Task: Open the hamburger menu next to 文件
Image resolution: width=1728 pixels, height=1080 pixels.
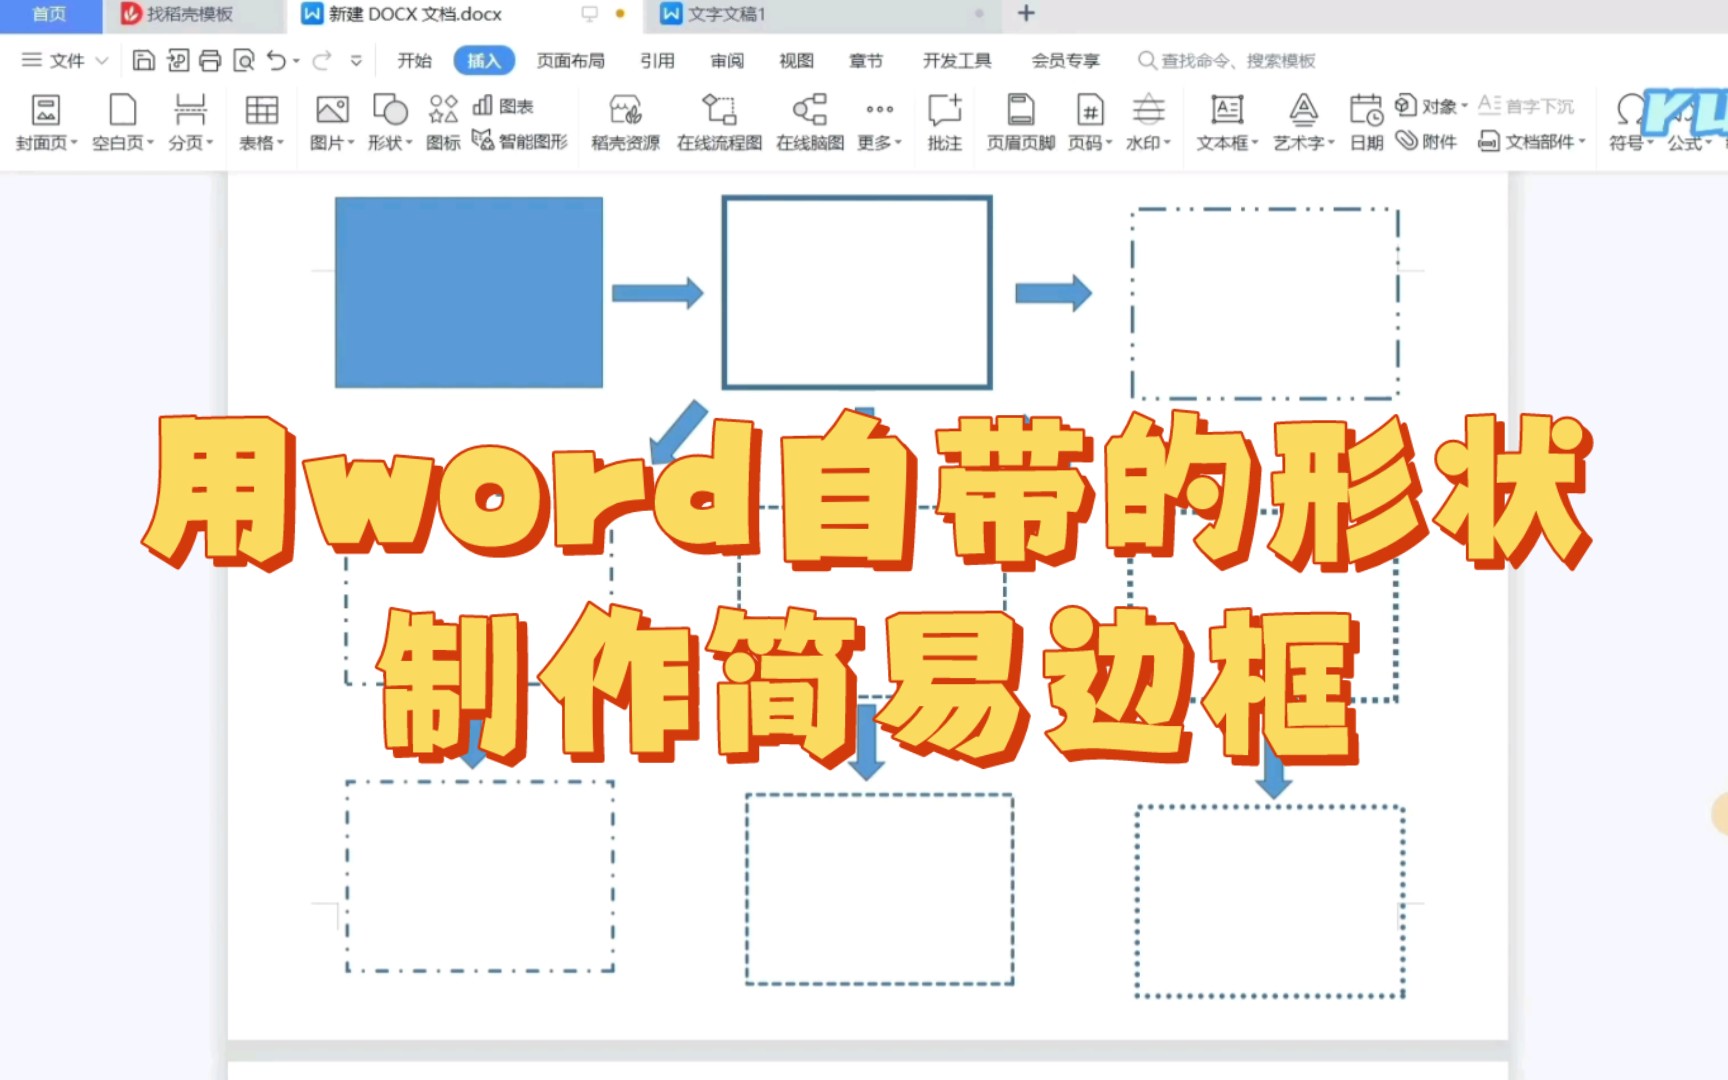Action: tap(32, 60)
